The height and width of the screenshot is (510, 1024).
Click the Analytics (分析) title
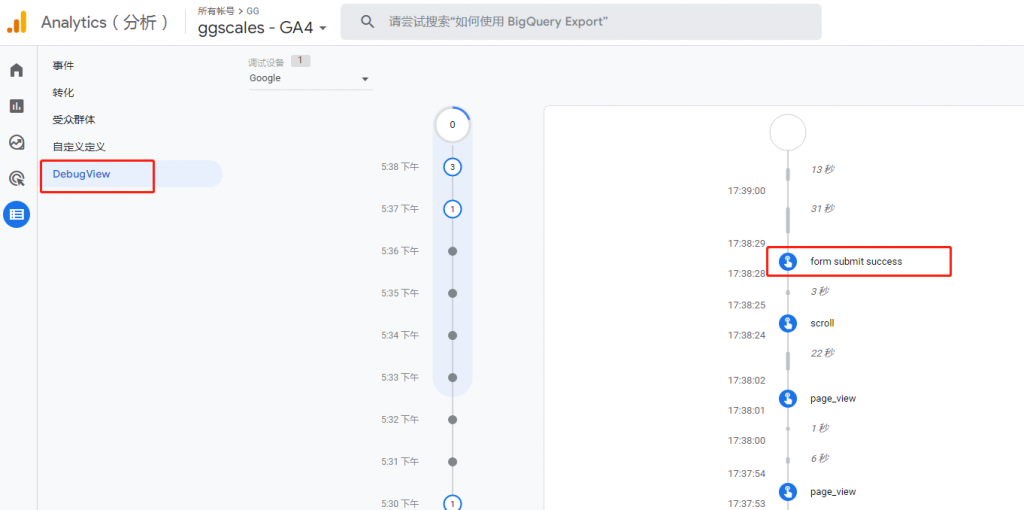click(105, 22)
